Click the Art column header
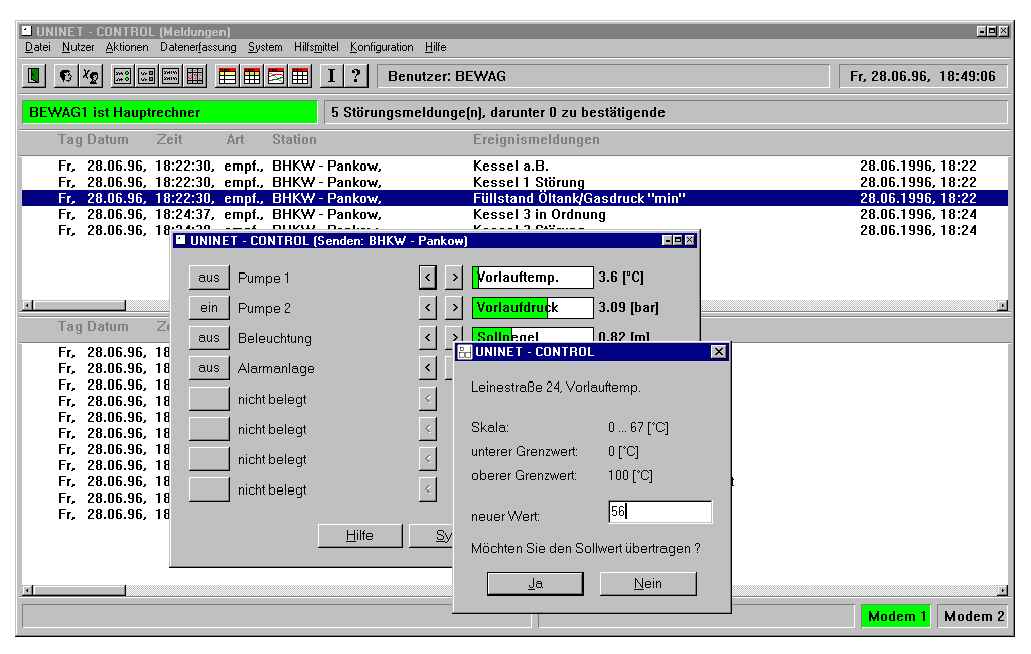The image size is (1031, 654). tap(235, 139)
